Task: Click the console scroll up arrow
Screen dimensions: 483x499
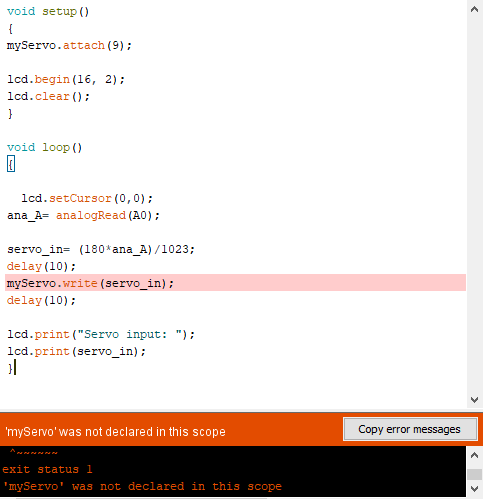Action: [474, 455]
